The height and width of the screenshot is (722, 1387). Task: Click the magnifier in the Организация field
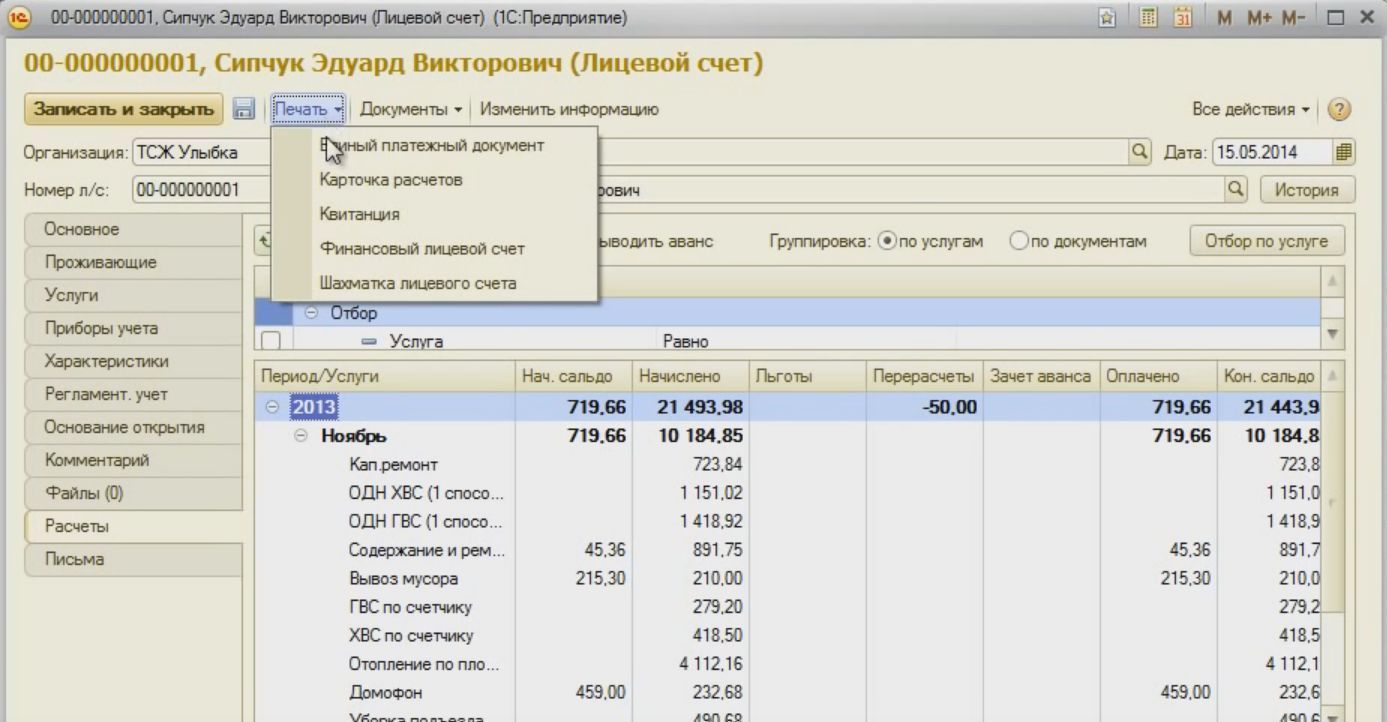[1142, 154]
